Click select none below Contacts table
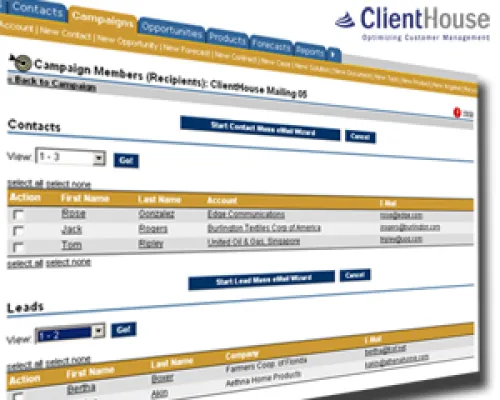Viewport: 500px width, 400px height. click(68, 263)
